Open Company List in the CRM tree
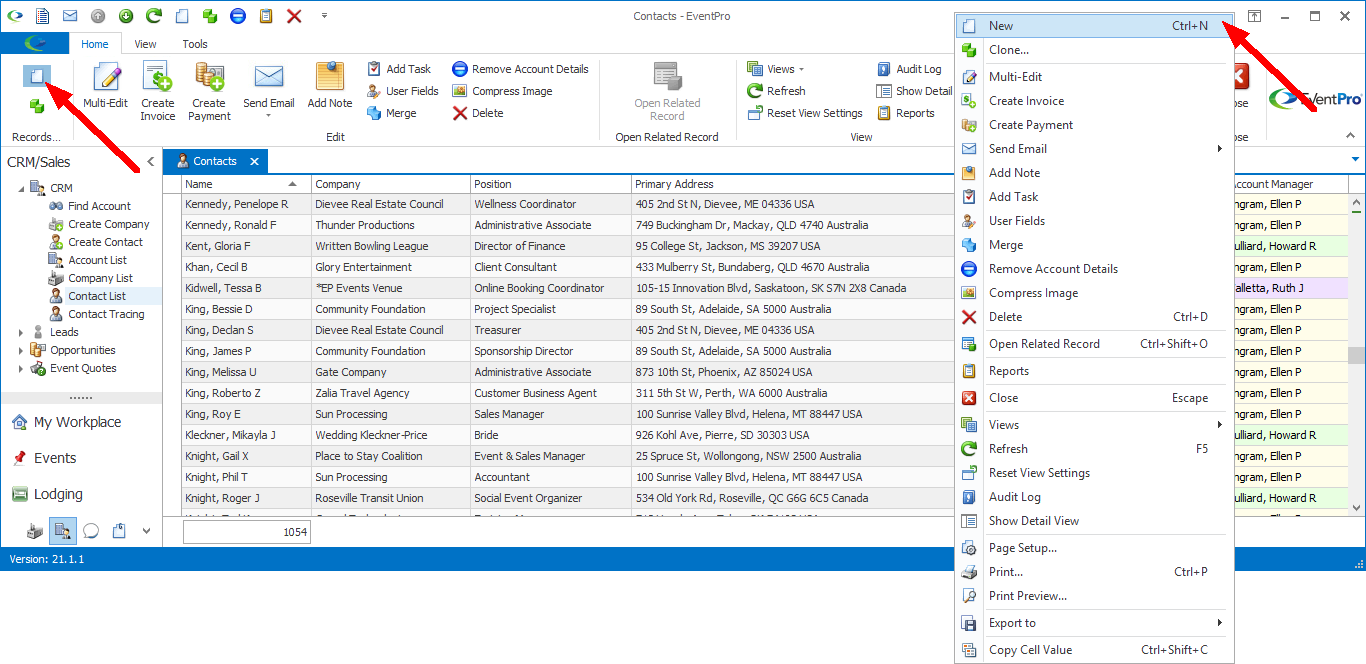Screen dimensions: 1366x664 pyautogui.click(x=100, y=278)
